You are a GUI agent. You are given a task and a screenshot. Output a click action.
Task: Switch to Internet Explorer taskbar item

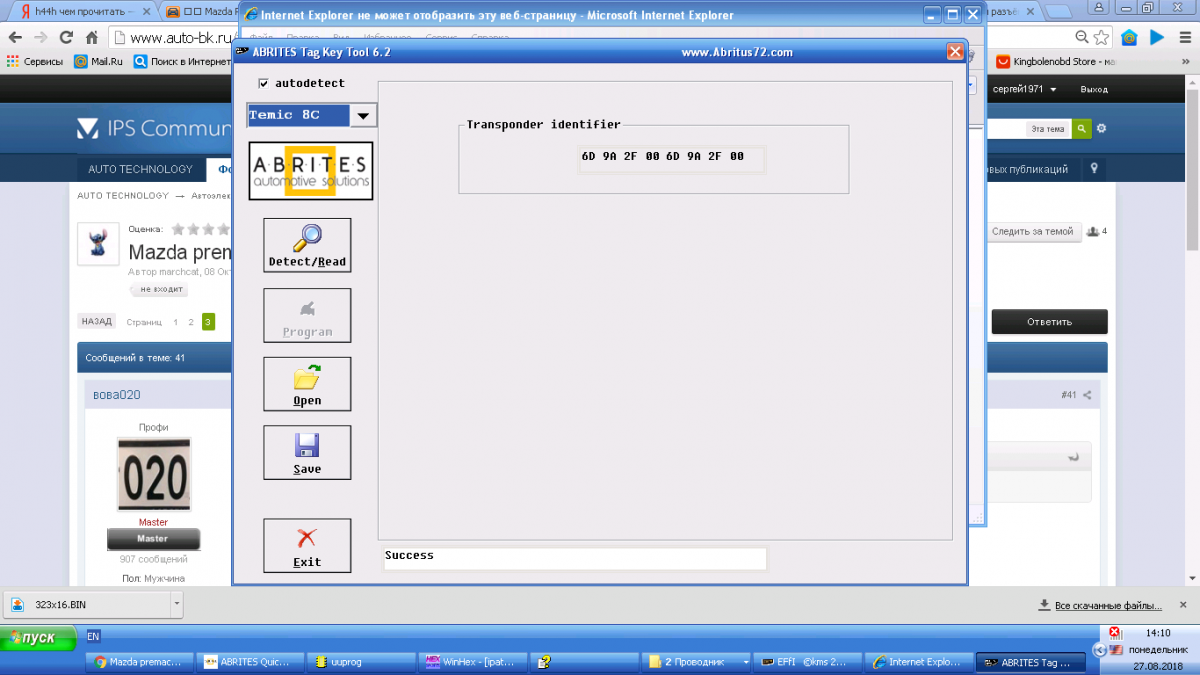coord(918,662)
